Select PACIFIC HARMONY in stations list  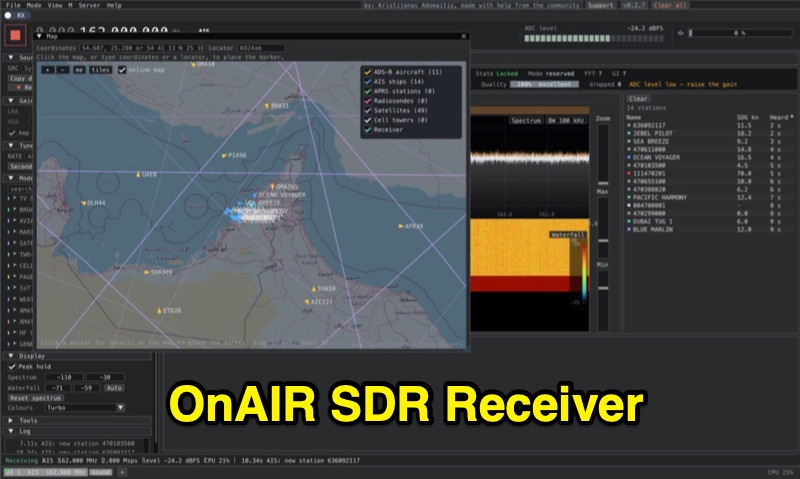(660, 197)
